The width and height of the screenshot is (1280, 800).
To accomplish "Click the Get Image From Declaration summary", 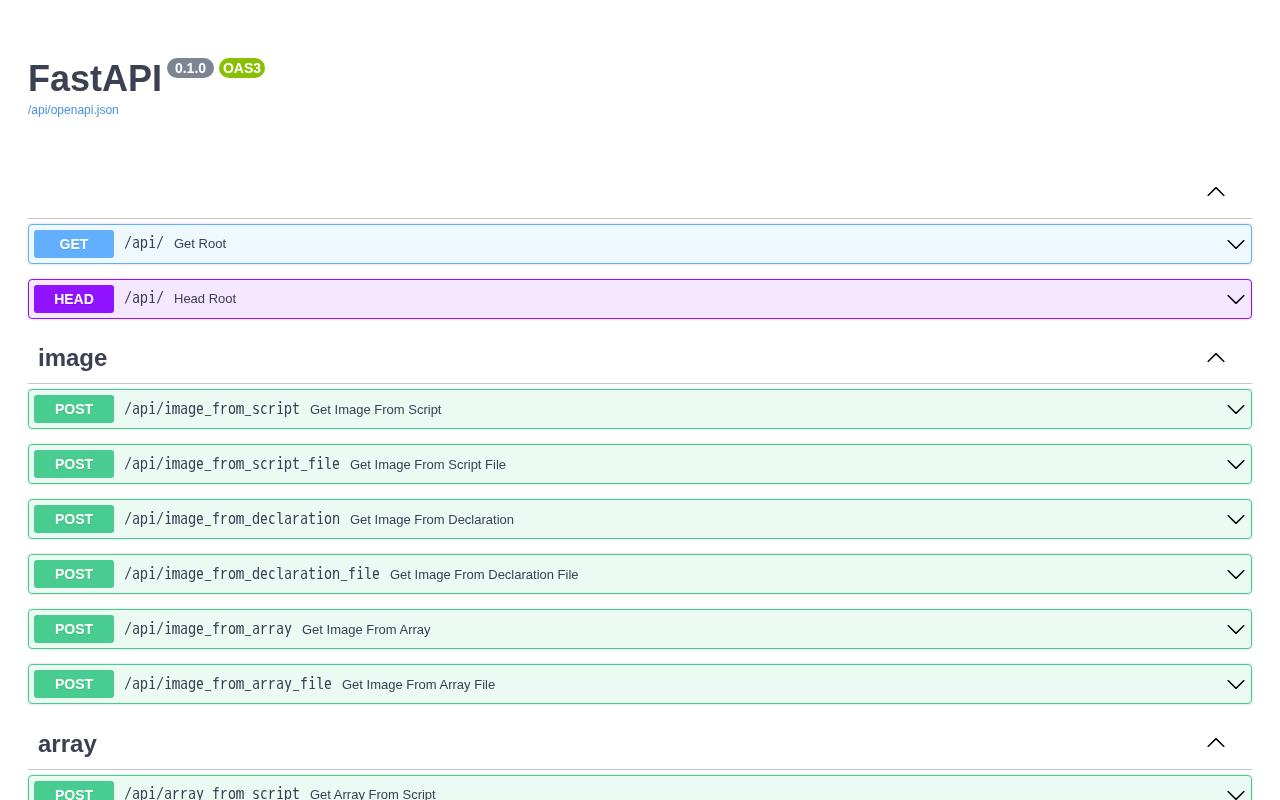I will [x=432, y=519].
